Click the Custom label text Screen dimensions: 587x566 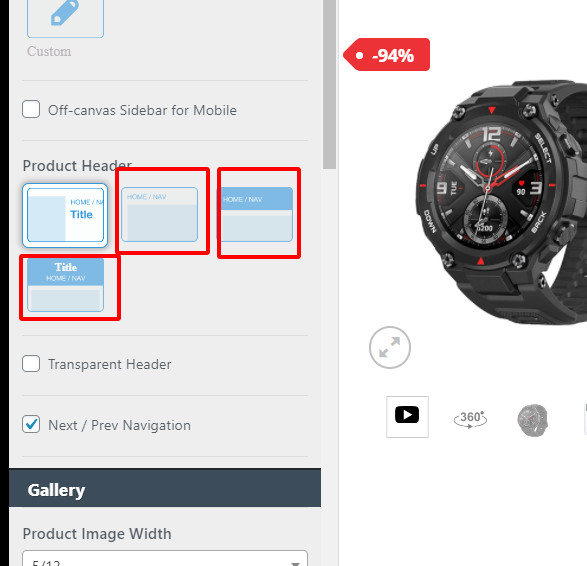point(49,51)
